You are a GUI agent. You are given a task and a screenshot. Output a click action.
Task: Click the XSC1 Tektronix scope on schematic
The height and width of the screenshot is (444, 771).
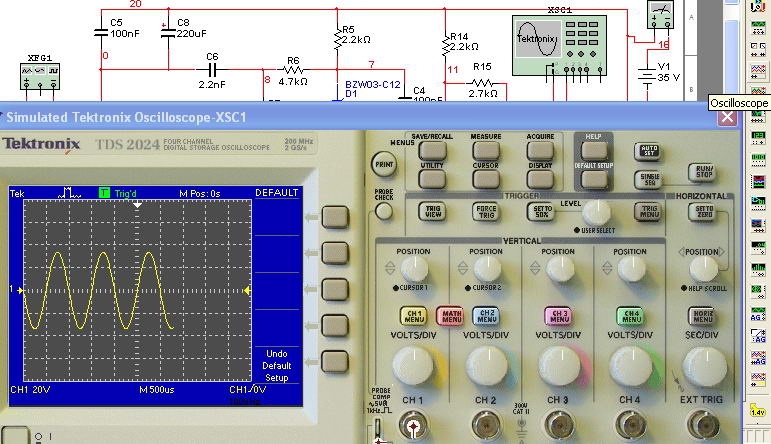pyautogui.click(x=559, y=45)
